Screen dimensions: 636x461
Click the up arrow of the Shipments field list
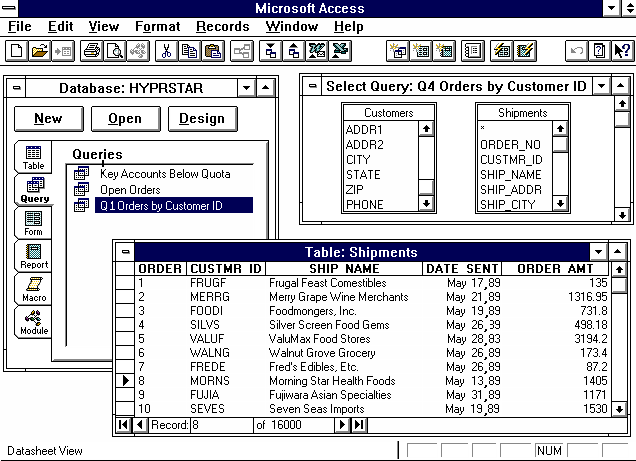(x=560, y=129)
